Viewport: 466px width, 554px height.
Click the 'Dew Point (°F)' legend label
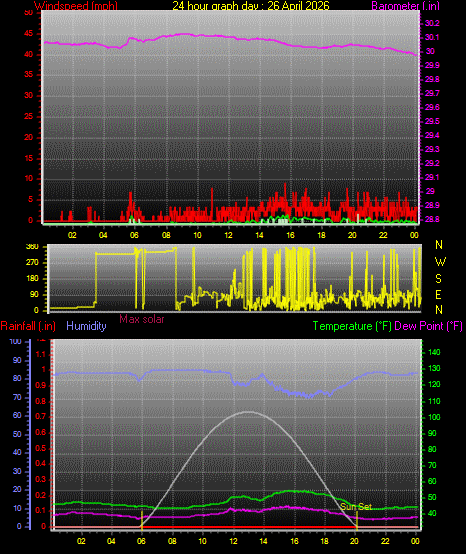(x=428, y=326)
